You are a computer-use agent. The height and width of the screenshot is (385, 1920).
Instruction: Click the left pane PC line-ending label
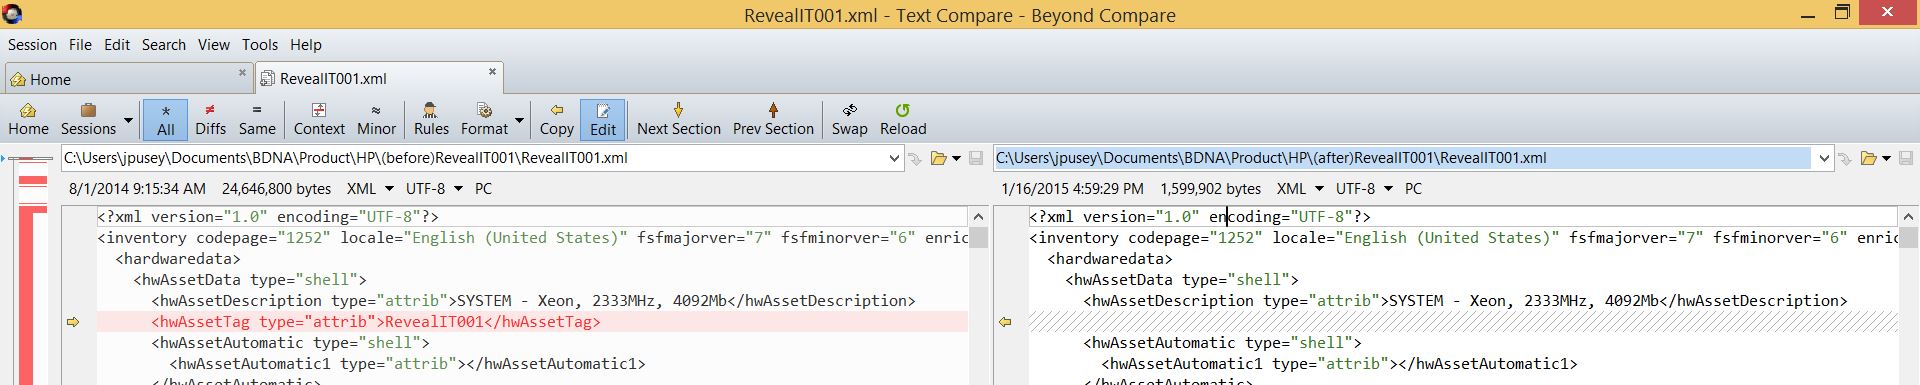coord(483,188)
